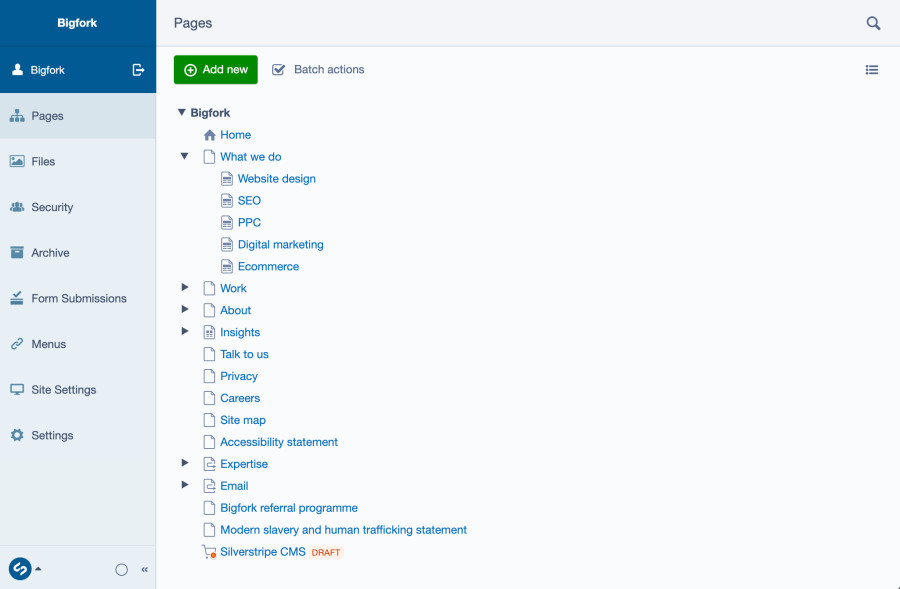Collapse the What we do section
This screenshot has width=900, height=589.
(184, 156)
